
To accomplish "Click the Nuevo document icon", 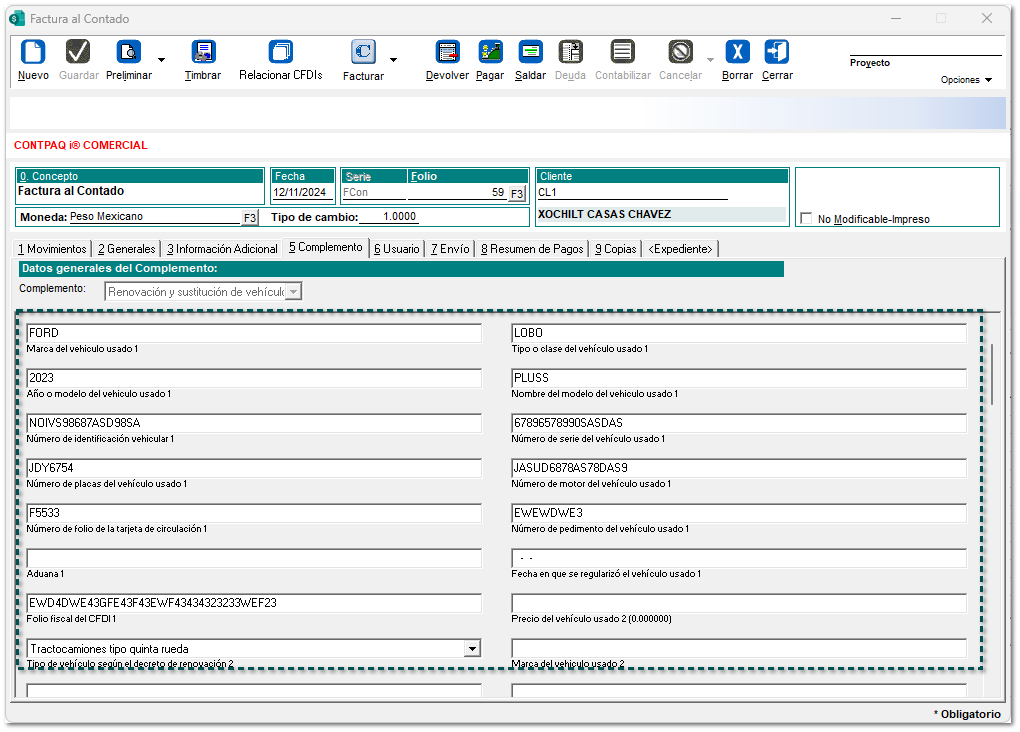I will pyautogui.click(x=33, y=53).
